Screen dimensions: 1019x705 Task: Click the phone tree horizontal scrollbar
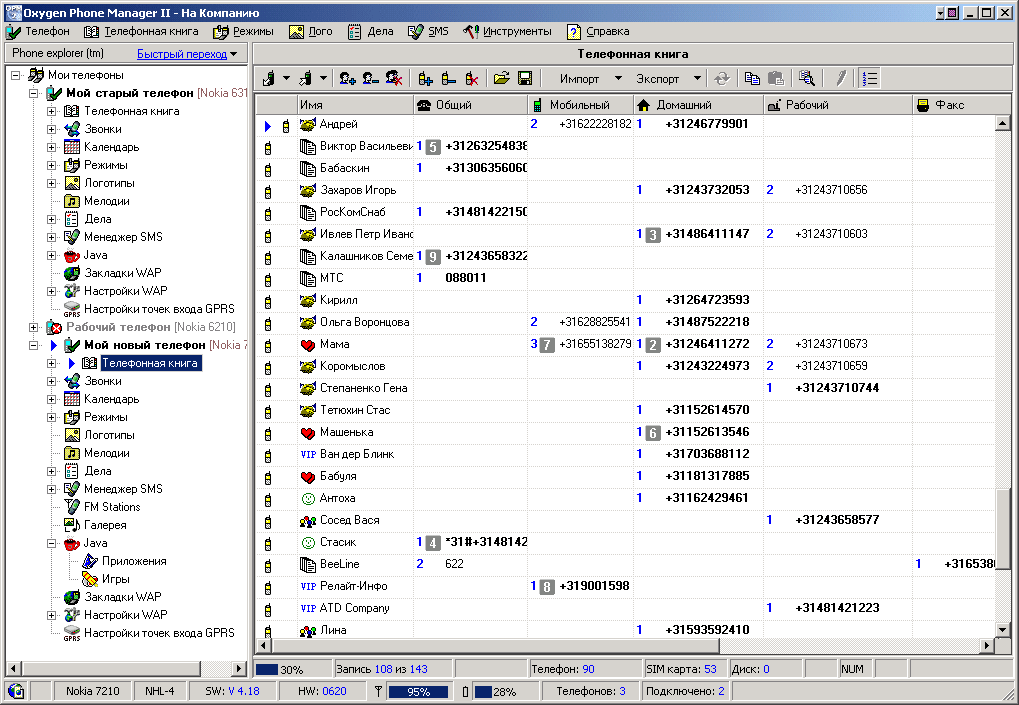click(126, 668)
